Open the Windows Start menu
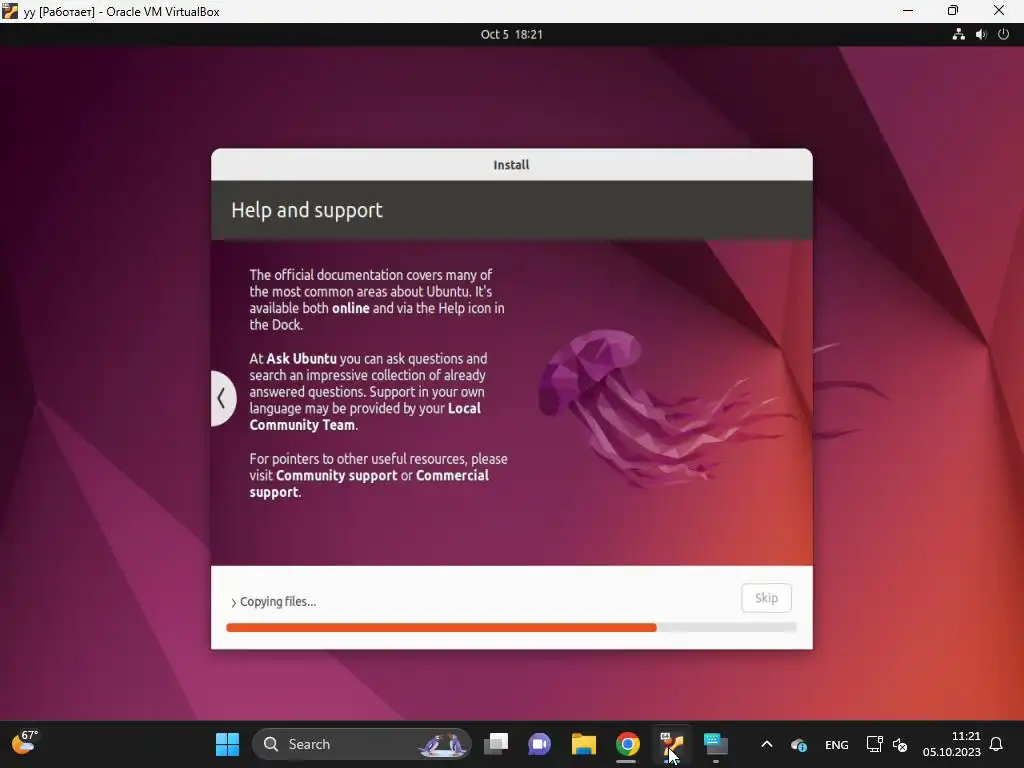This screenshot has height=768, width=1024. pos(227,744)
